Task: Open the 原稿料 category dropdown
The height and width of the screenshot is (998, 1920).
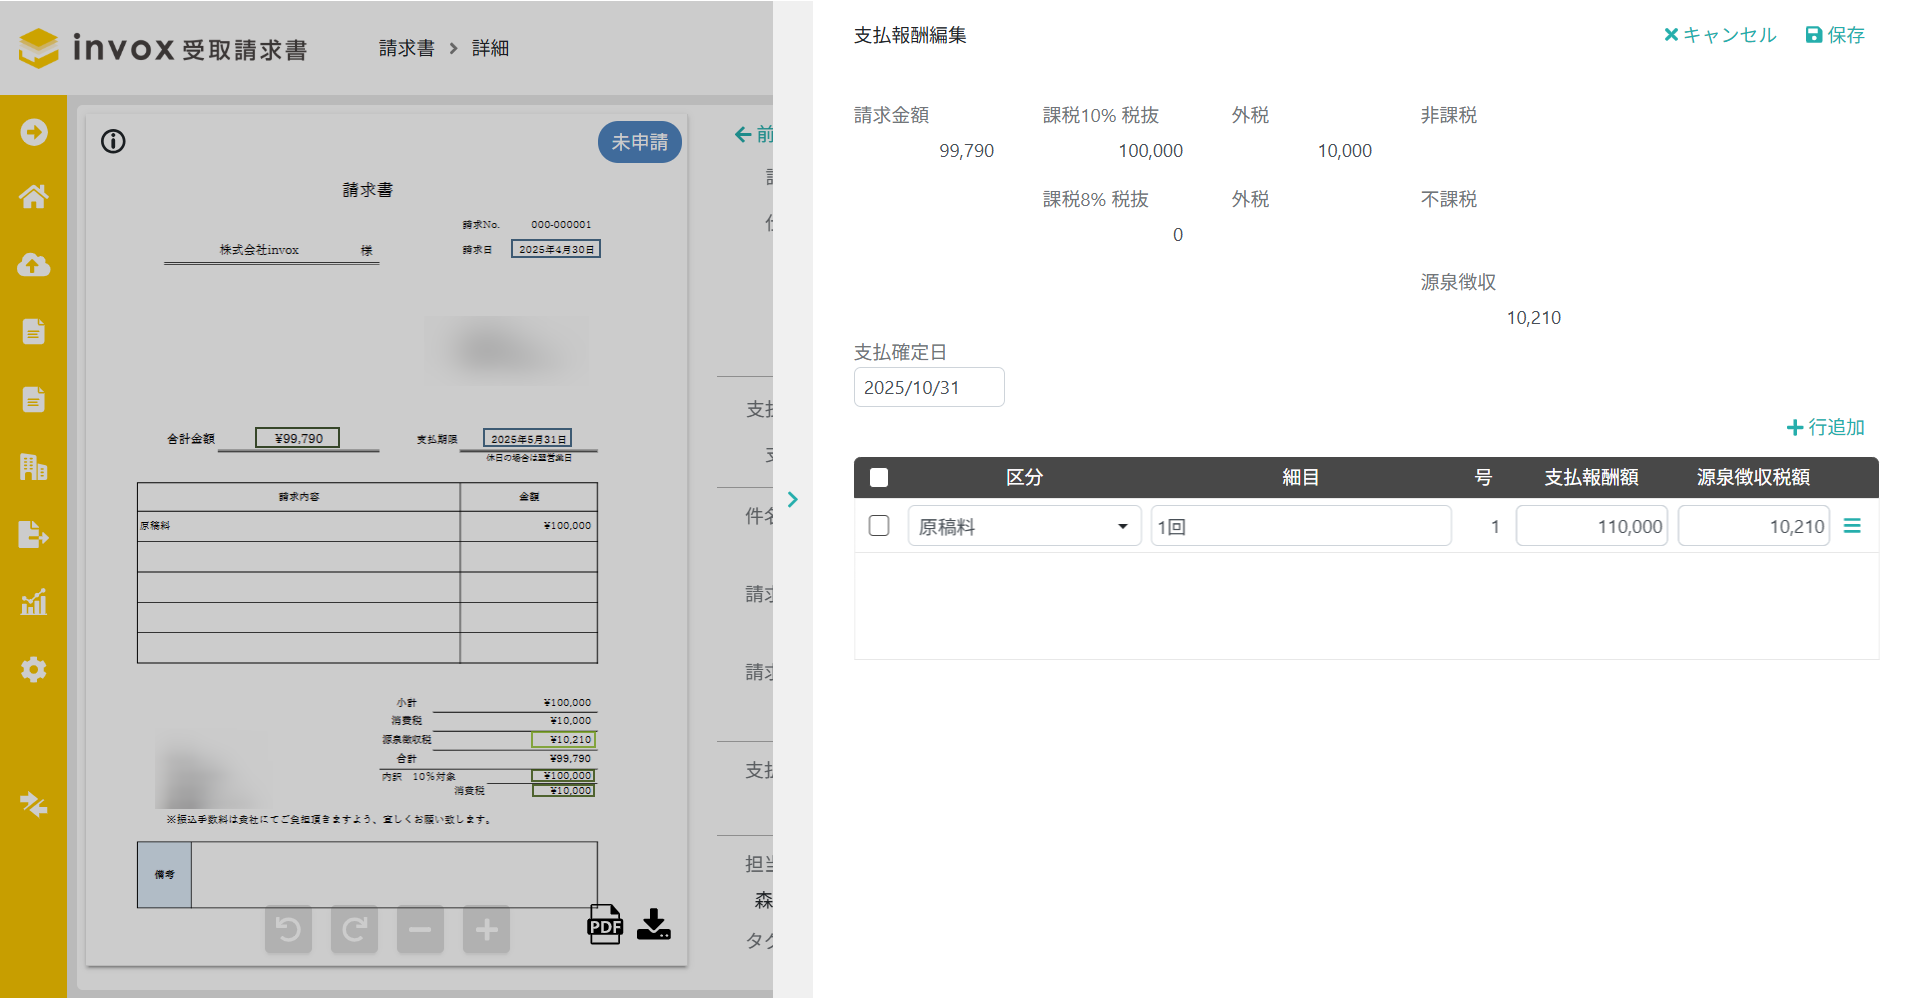Action: 1024,526
